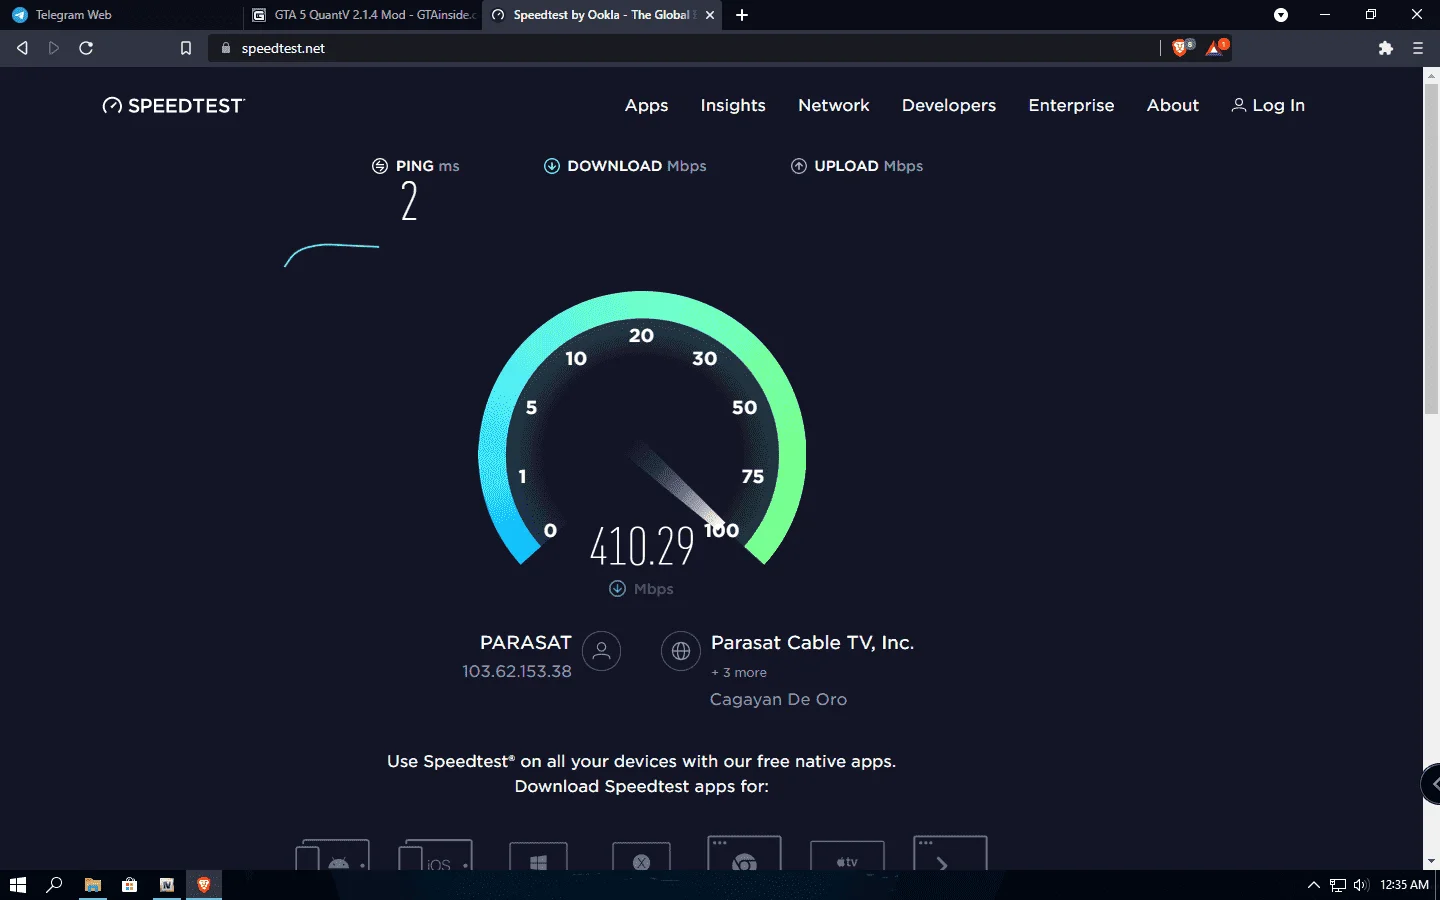The image size is (1440, 900).
Task: Go back to the previous page
Action: [x=22, y=48]
